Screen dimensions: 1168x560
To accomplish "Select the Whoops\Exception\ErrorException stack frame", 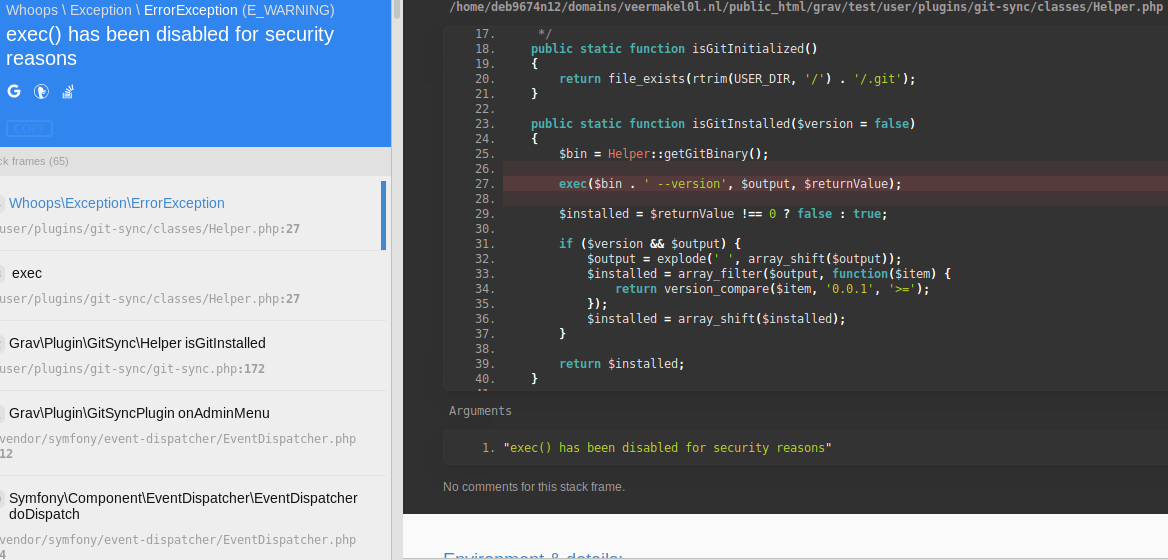I will [193, 216].
